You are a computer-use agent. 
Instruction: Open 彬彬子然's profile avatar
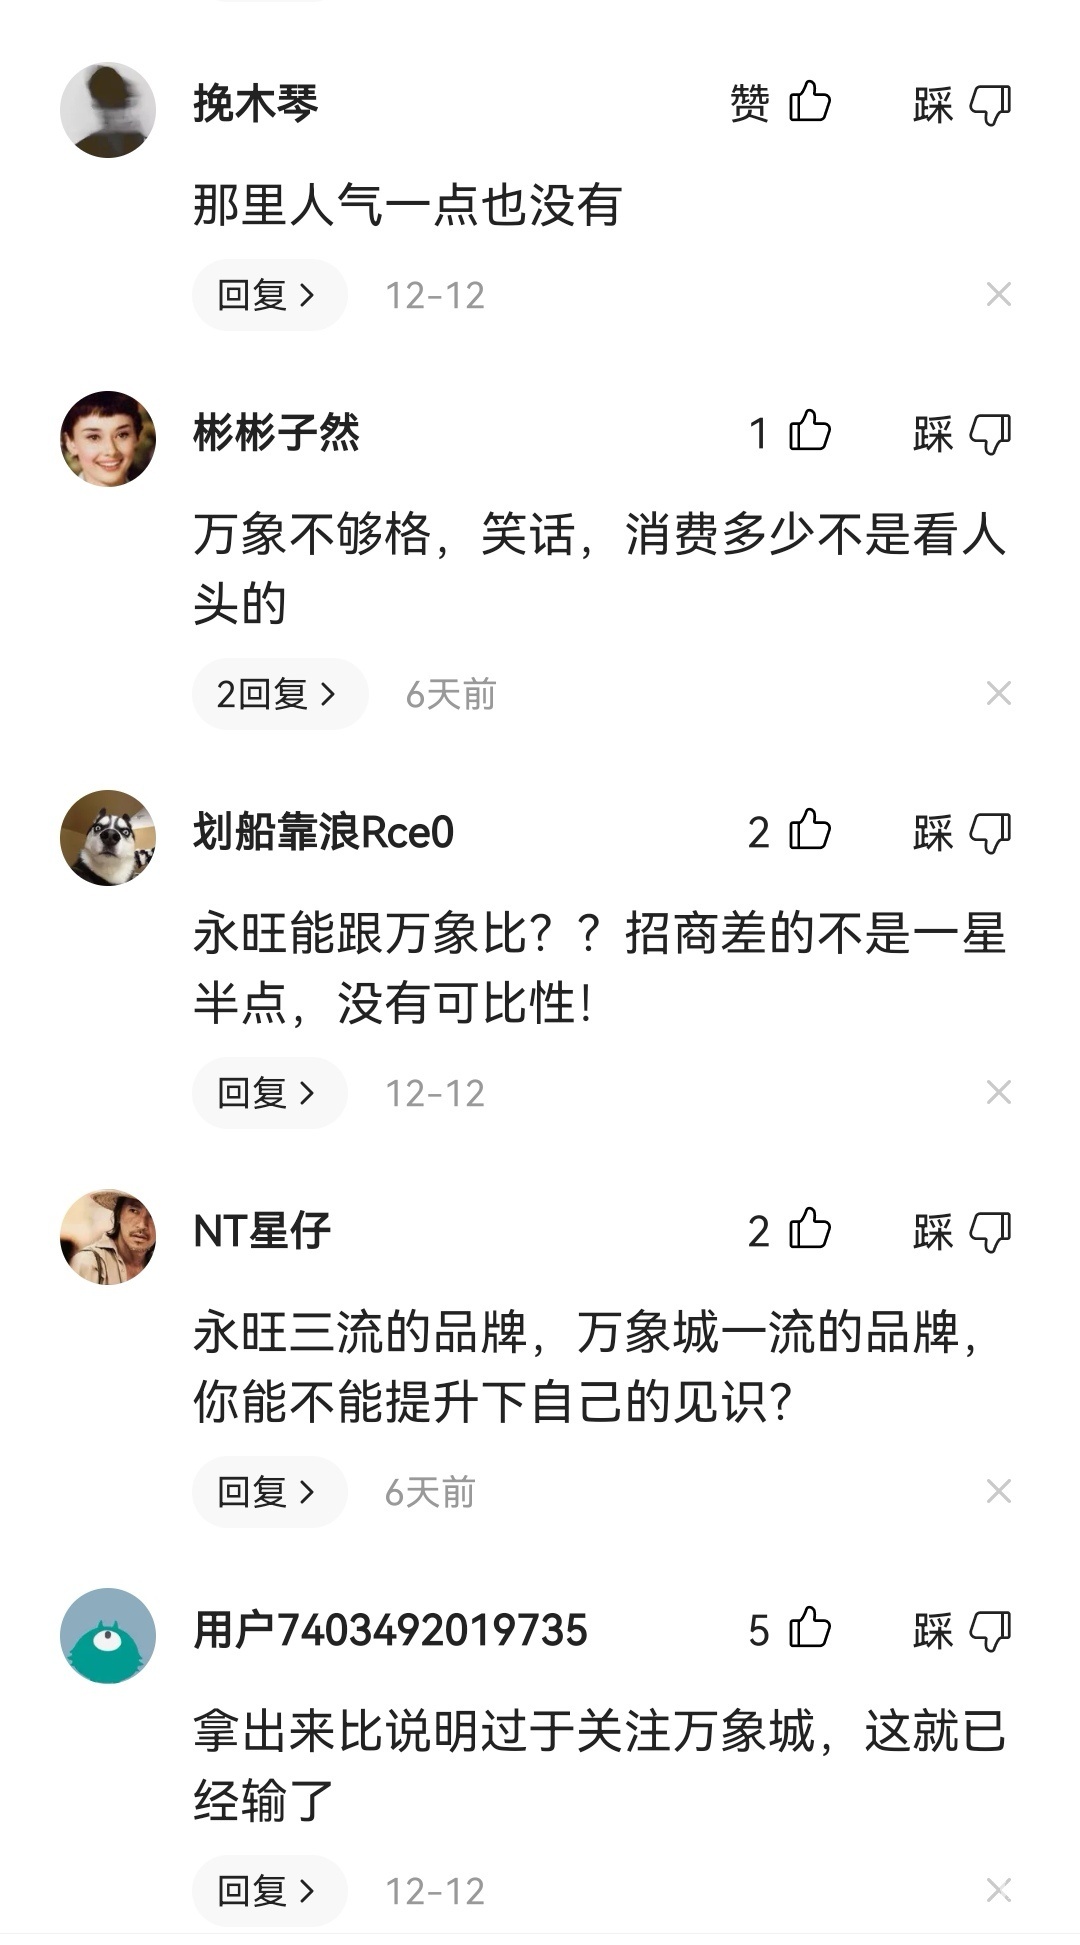coord(108,439)
